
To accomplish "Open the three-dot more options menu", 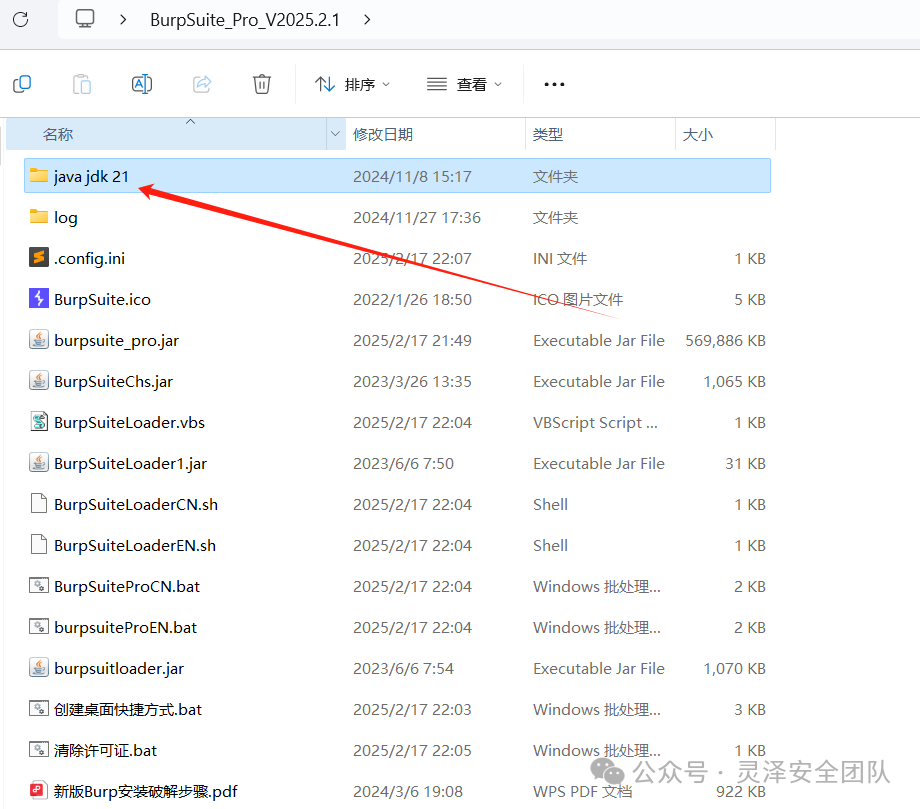I will [554, 84].
